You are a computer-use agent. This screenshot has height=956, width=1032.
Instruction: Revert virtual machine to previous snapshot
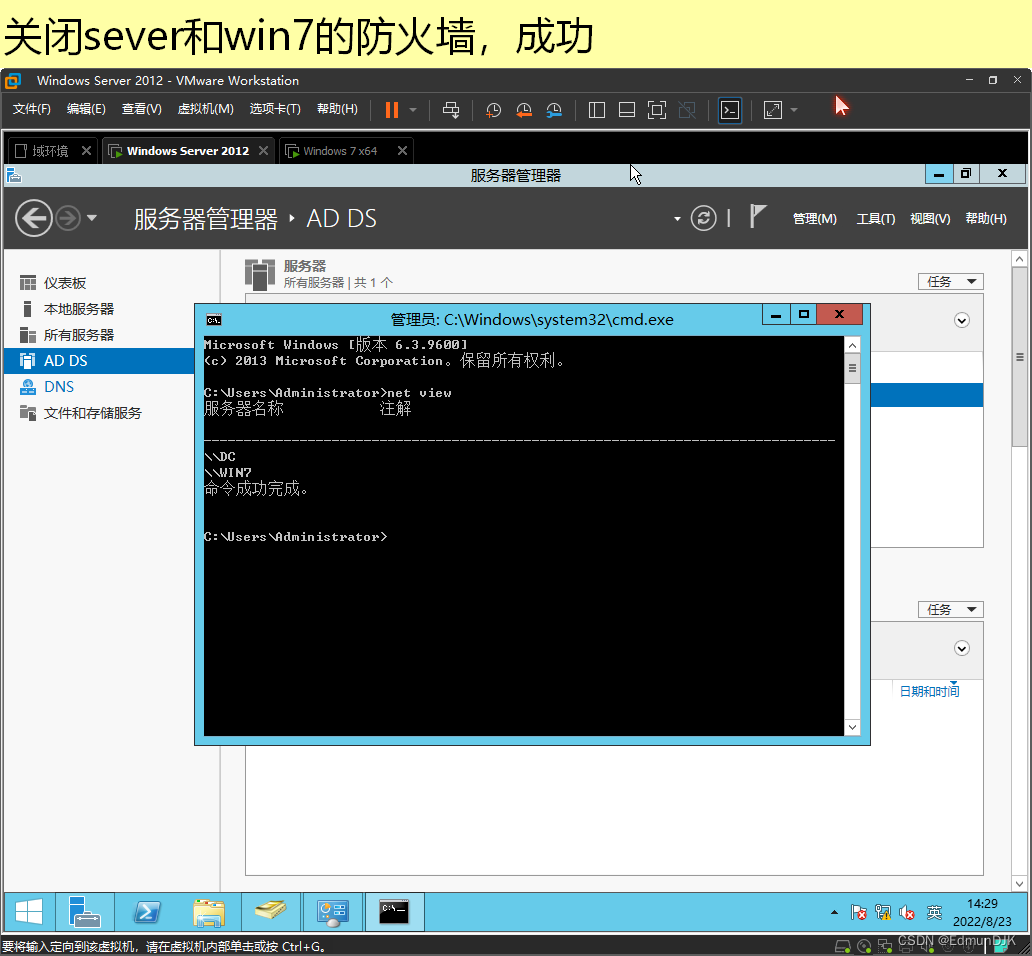[524, 110]
